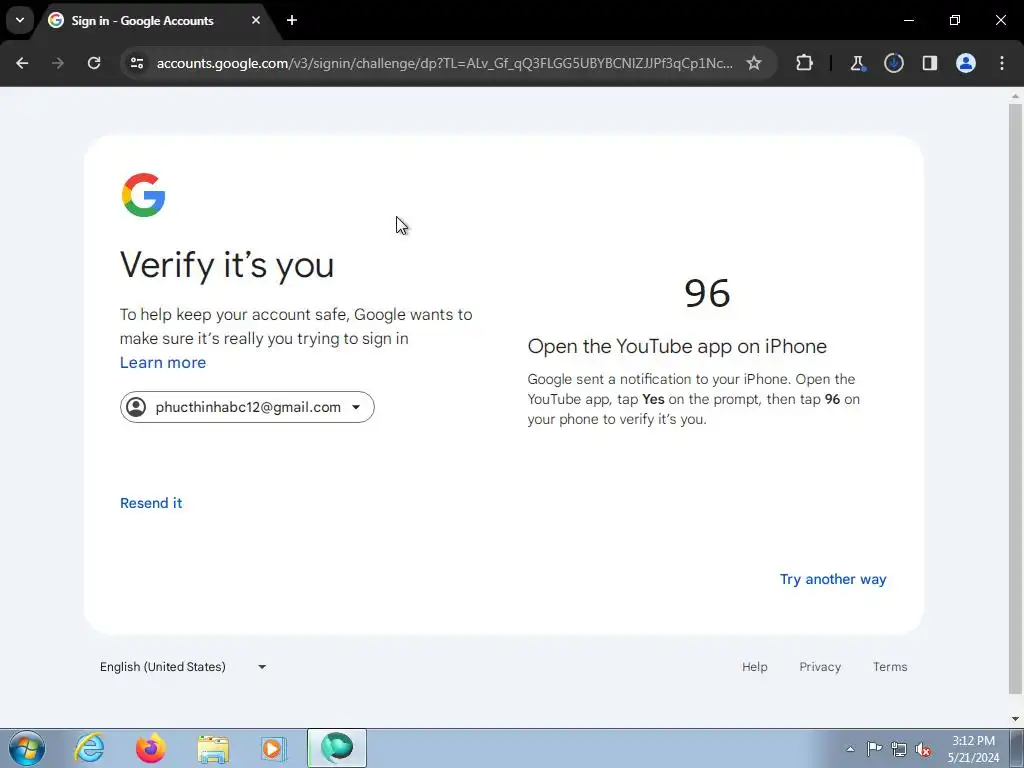Open the Downloads icon in toolbar
1024x768 pixels.
point(893,63)
